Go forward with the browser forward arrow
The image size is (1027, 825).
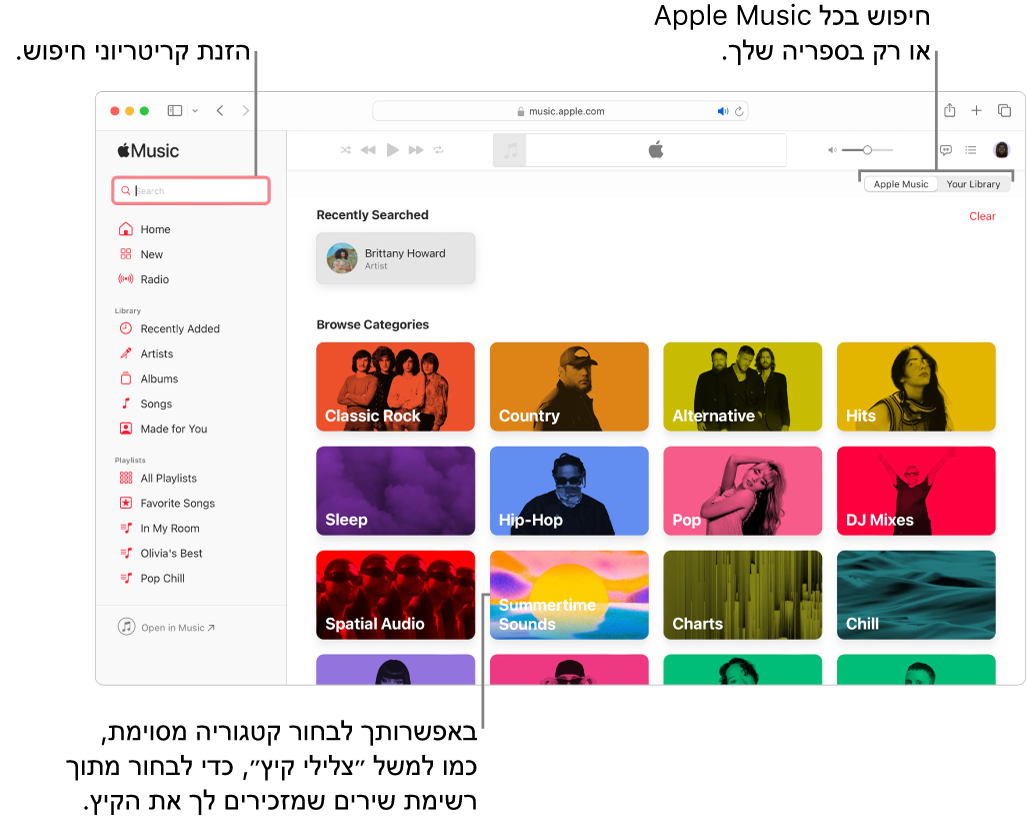(x=246, y=111)
